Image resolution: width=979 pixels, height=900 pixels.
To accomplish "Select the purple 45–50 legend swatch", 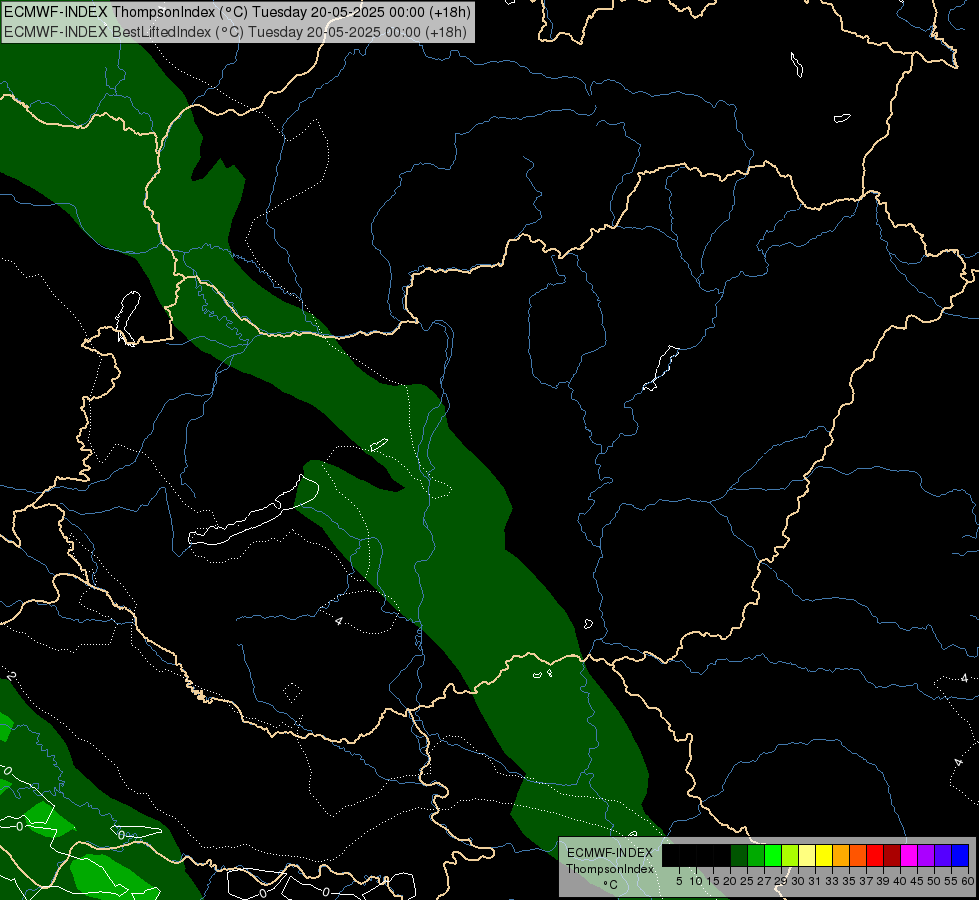I will [x=926, y=855].
